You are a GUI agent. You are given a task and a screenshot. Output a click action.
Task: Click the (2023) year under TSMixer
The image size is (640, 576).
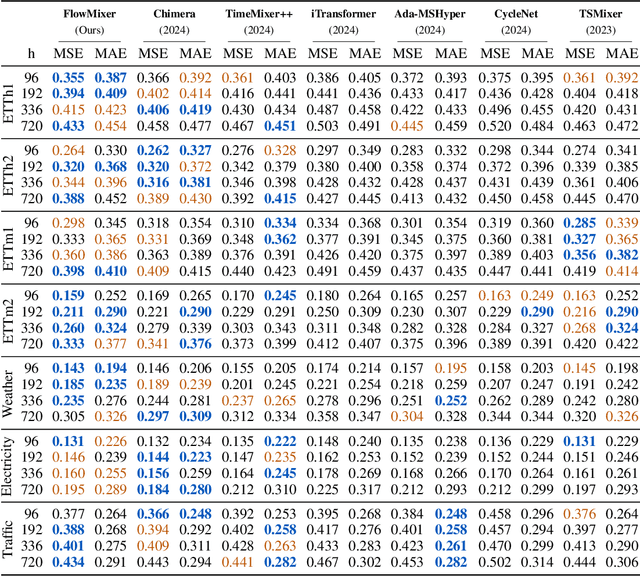[600, 30]
